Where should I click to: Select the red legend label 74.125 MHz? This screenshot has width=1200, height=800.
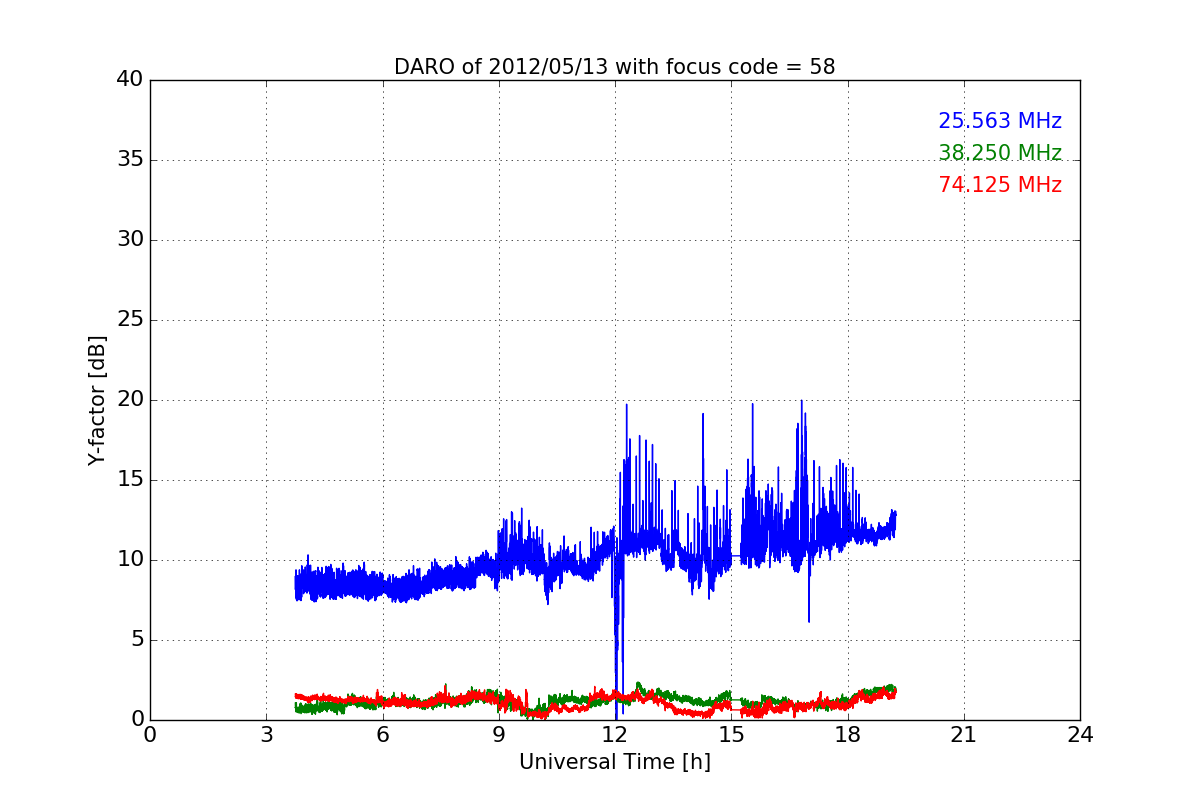[x=1000, y=185]
